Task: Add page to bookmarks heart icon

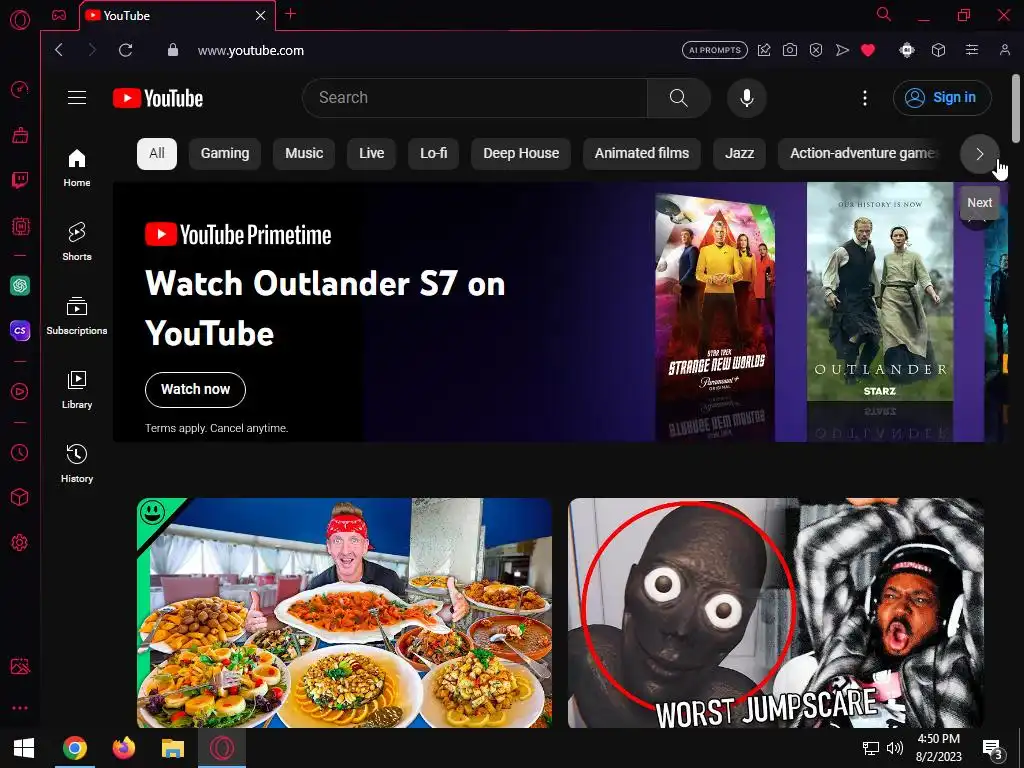Action: tap(868, 50)
